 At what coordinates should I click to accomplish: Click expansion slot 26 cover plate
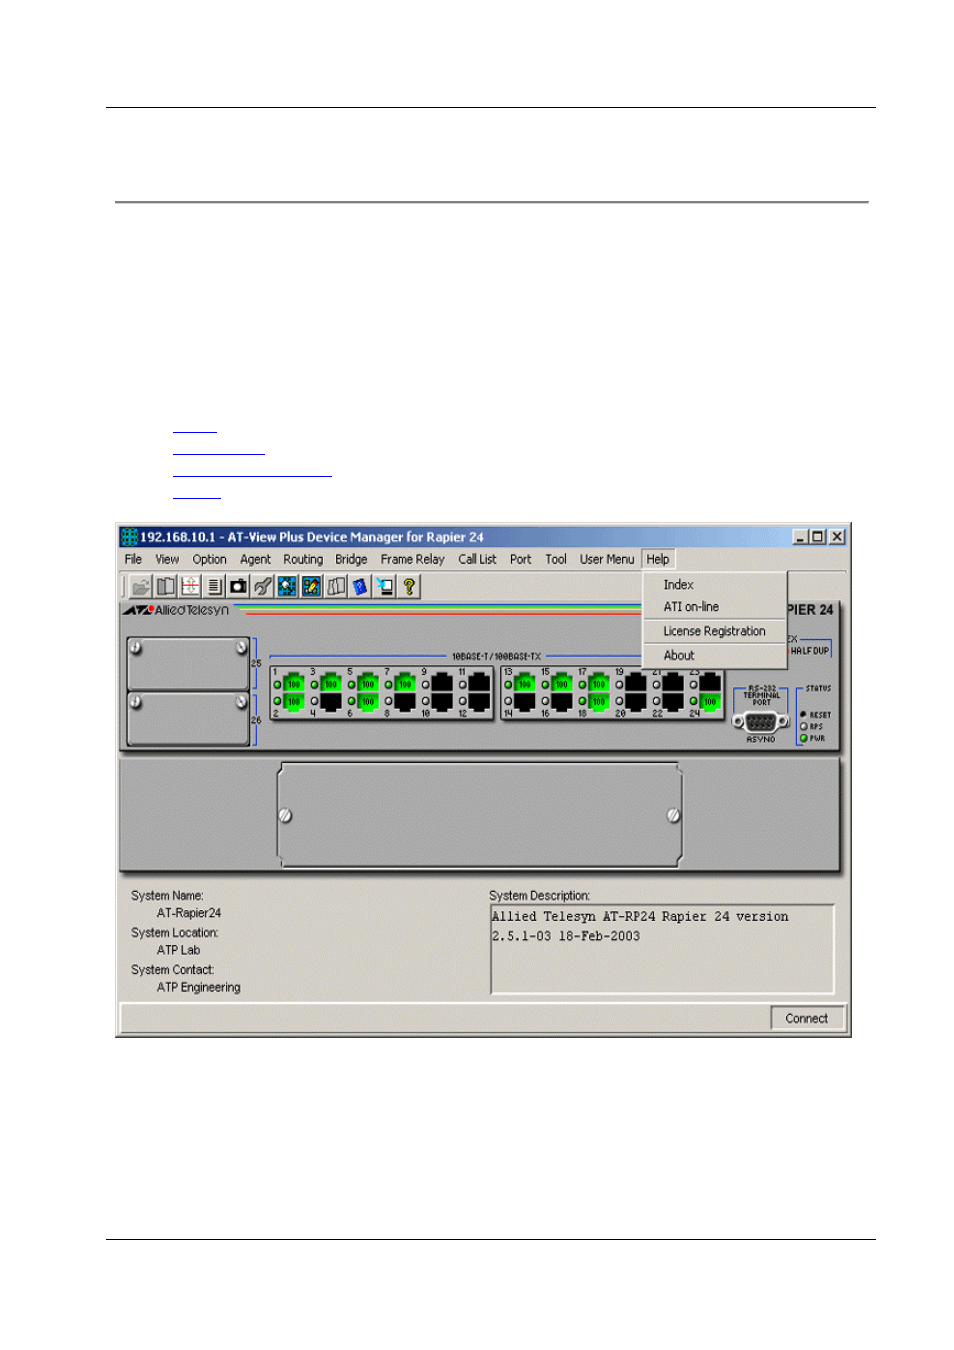pyautogui.click(x=188, y=719)
